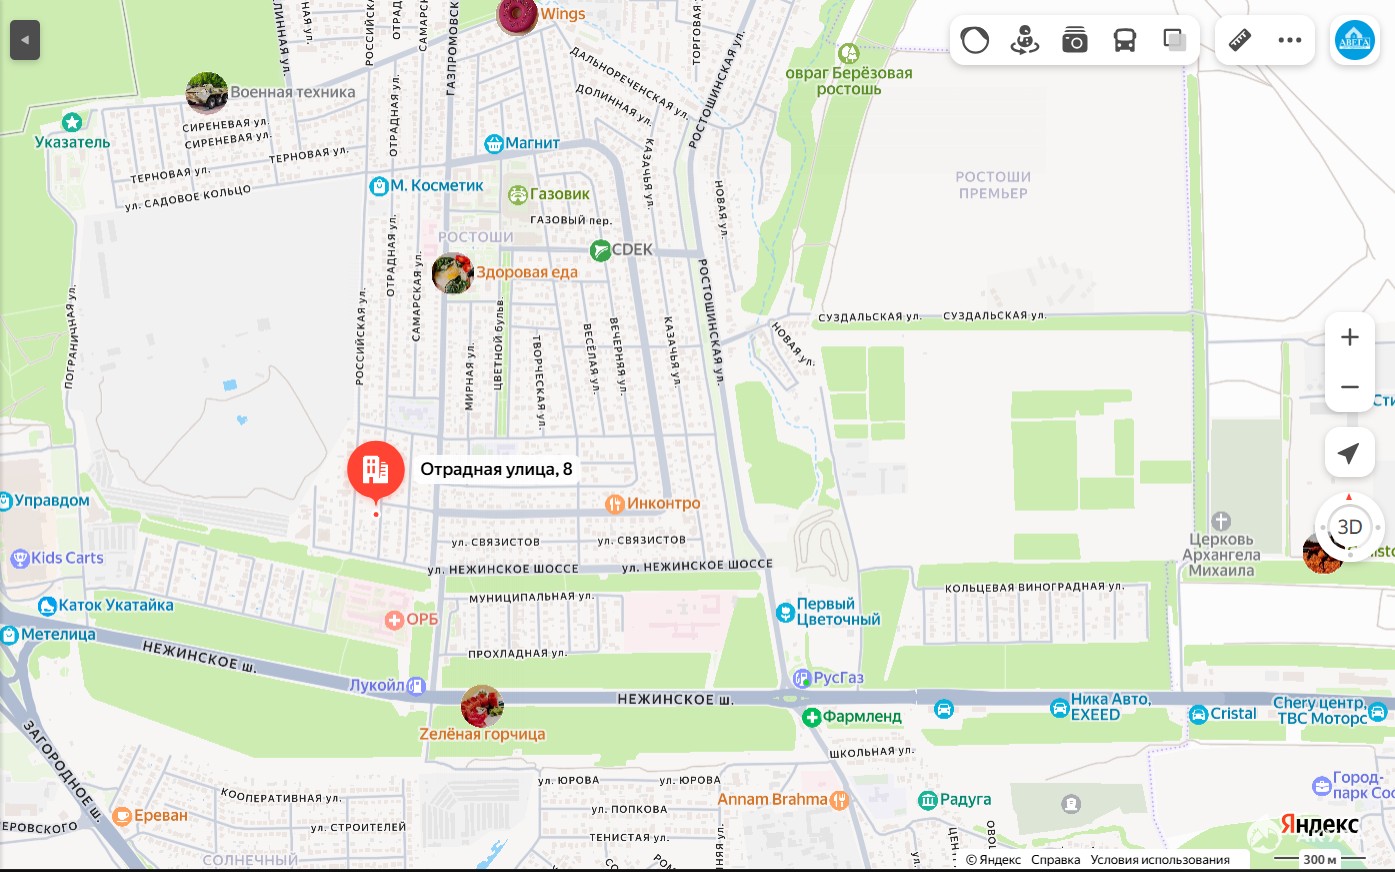Image resolution: width=1395 pixels, height=872 pixels.
Task: Click the Здоровая еда place photo
Action: click(453, 273)
